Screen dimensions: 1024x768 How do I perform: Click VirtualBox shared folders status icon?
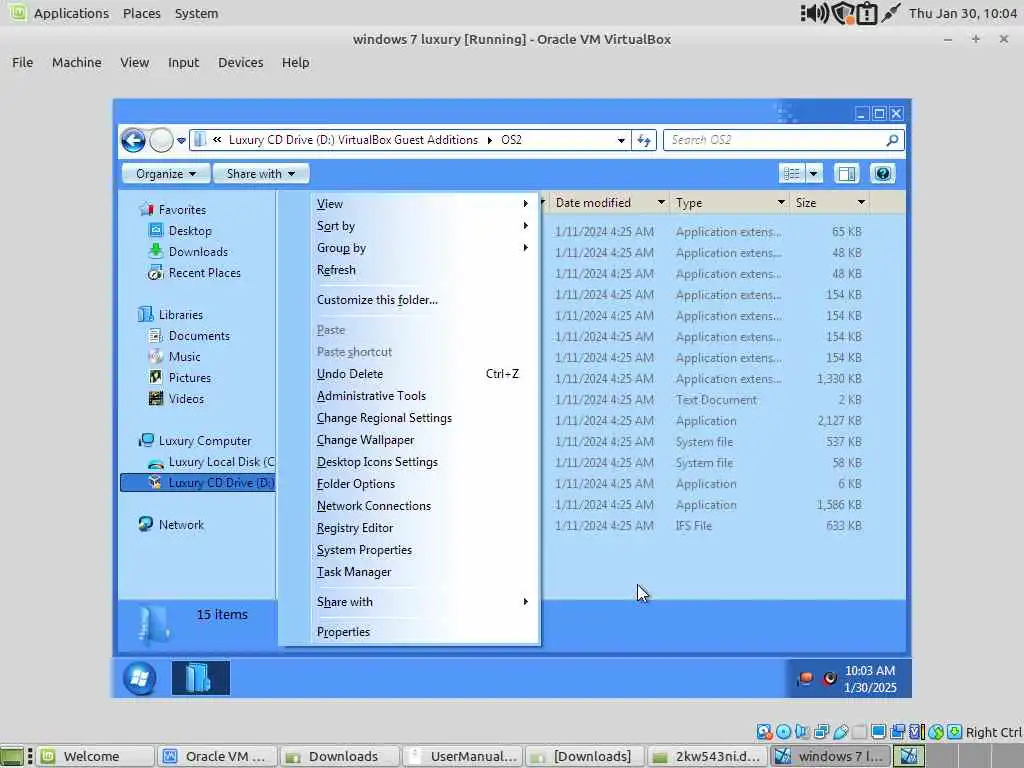pyautogui.click(x=858, y=732)
